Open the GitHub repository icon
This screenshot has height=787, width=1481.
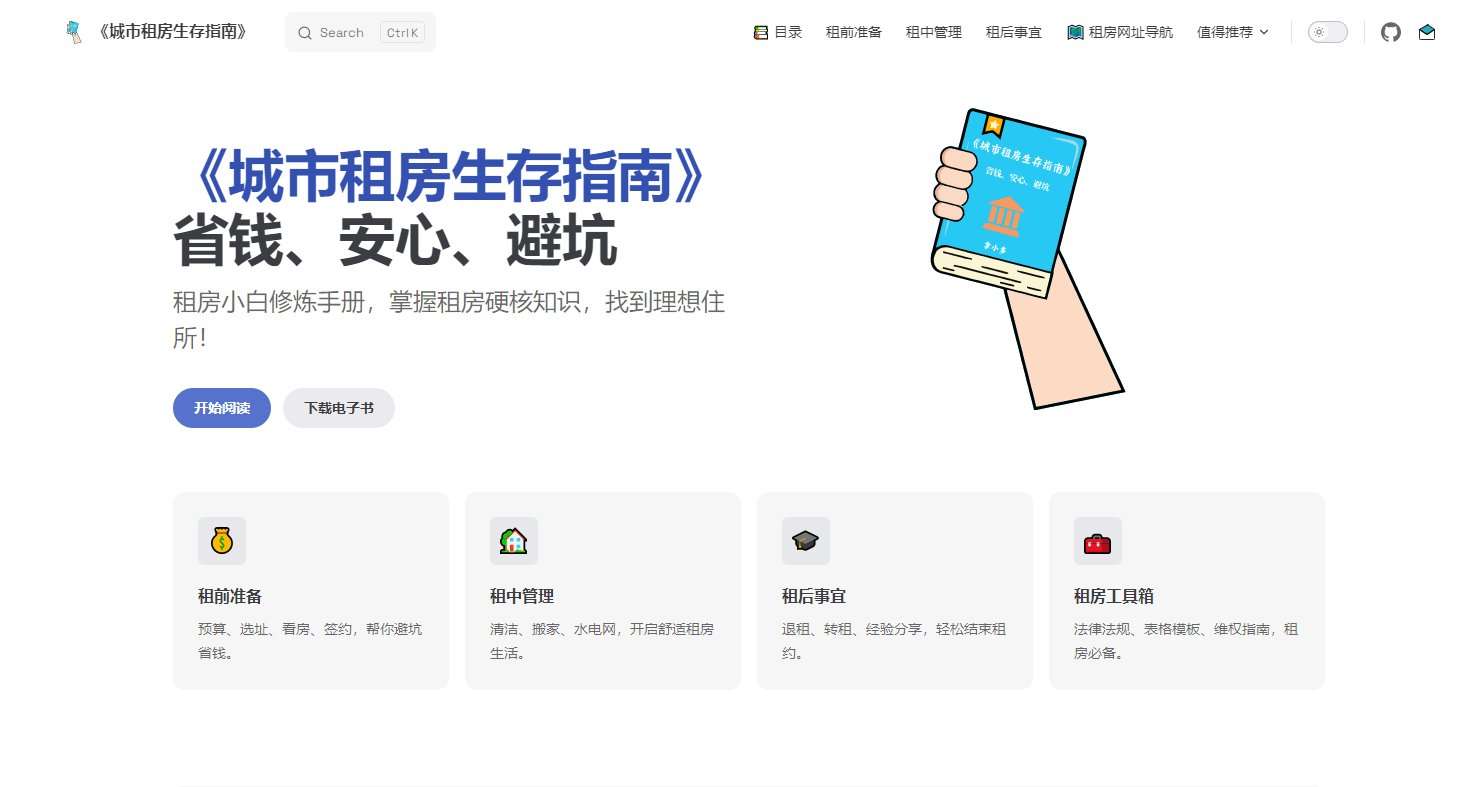click(x=1390, y=32)
